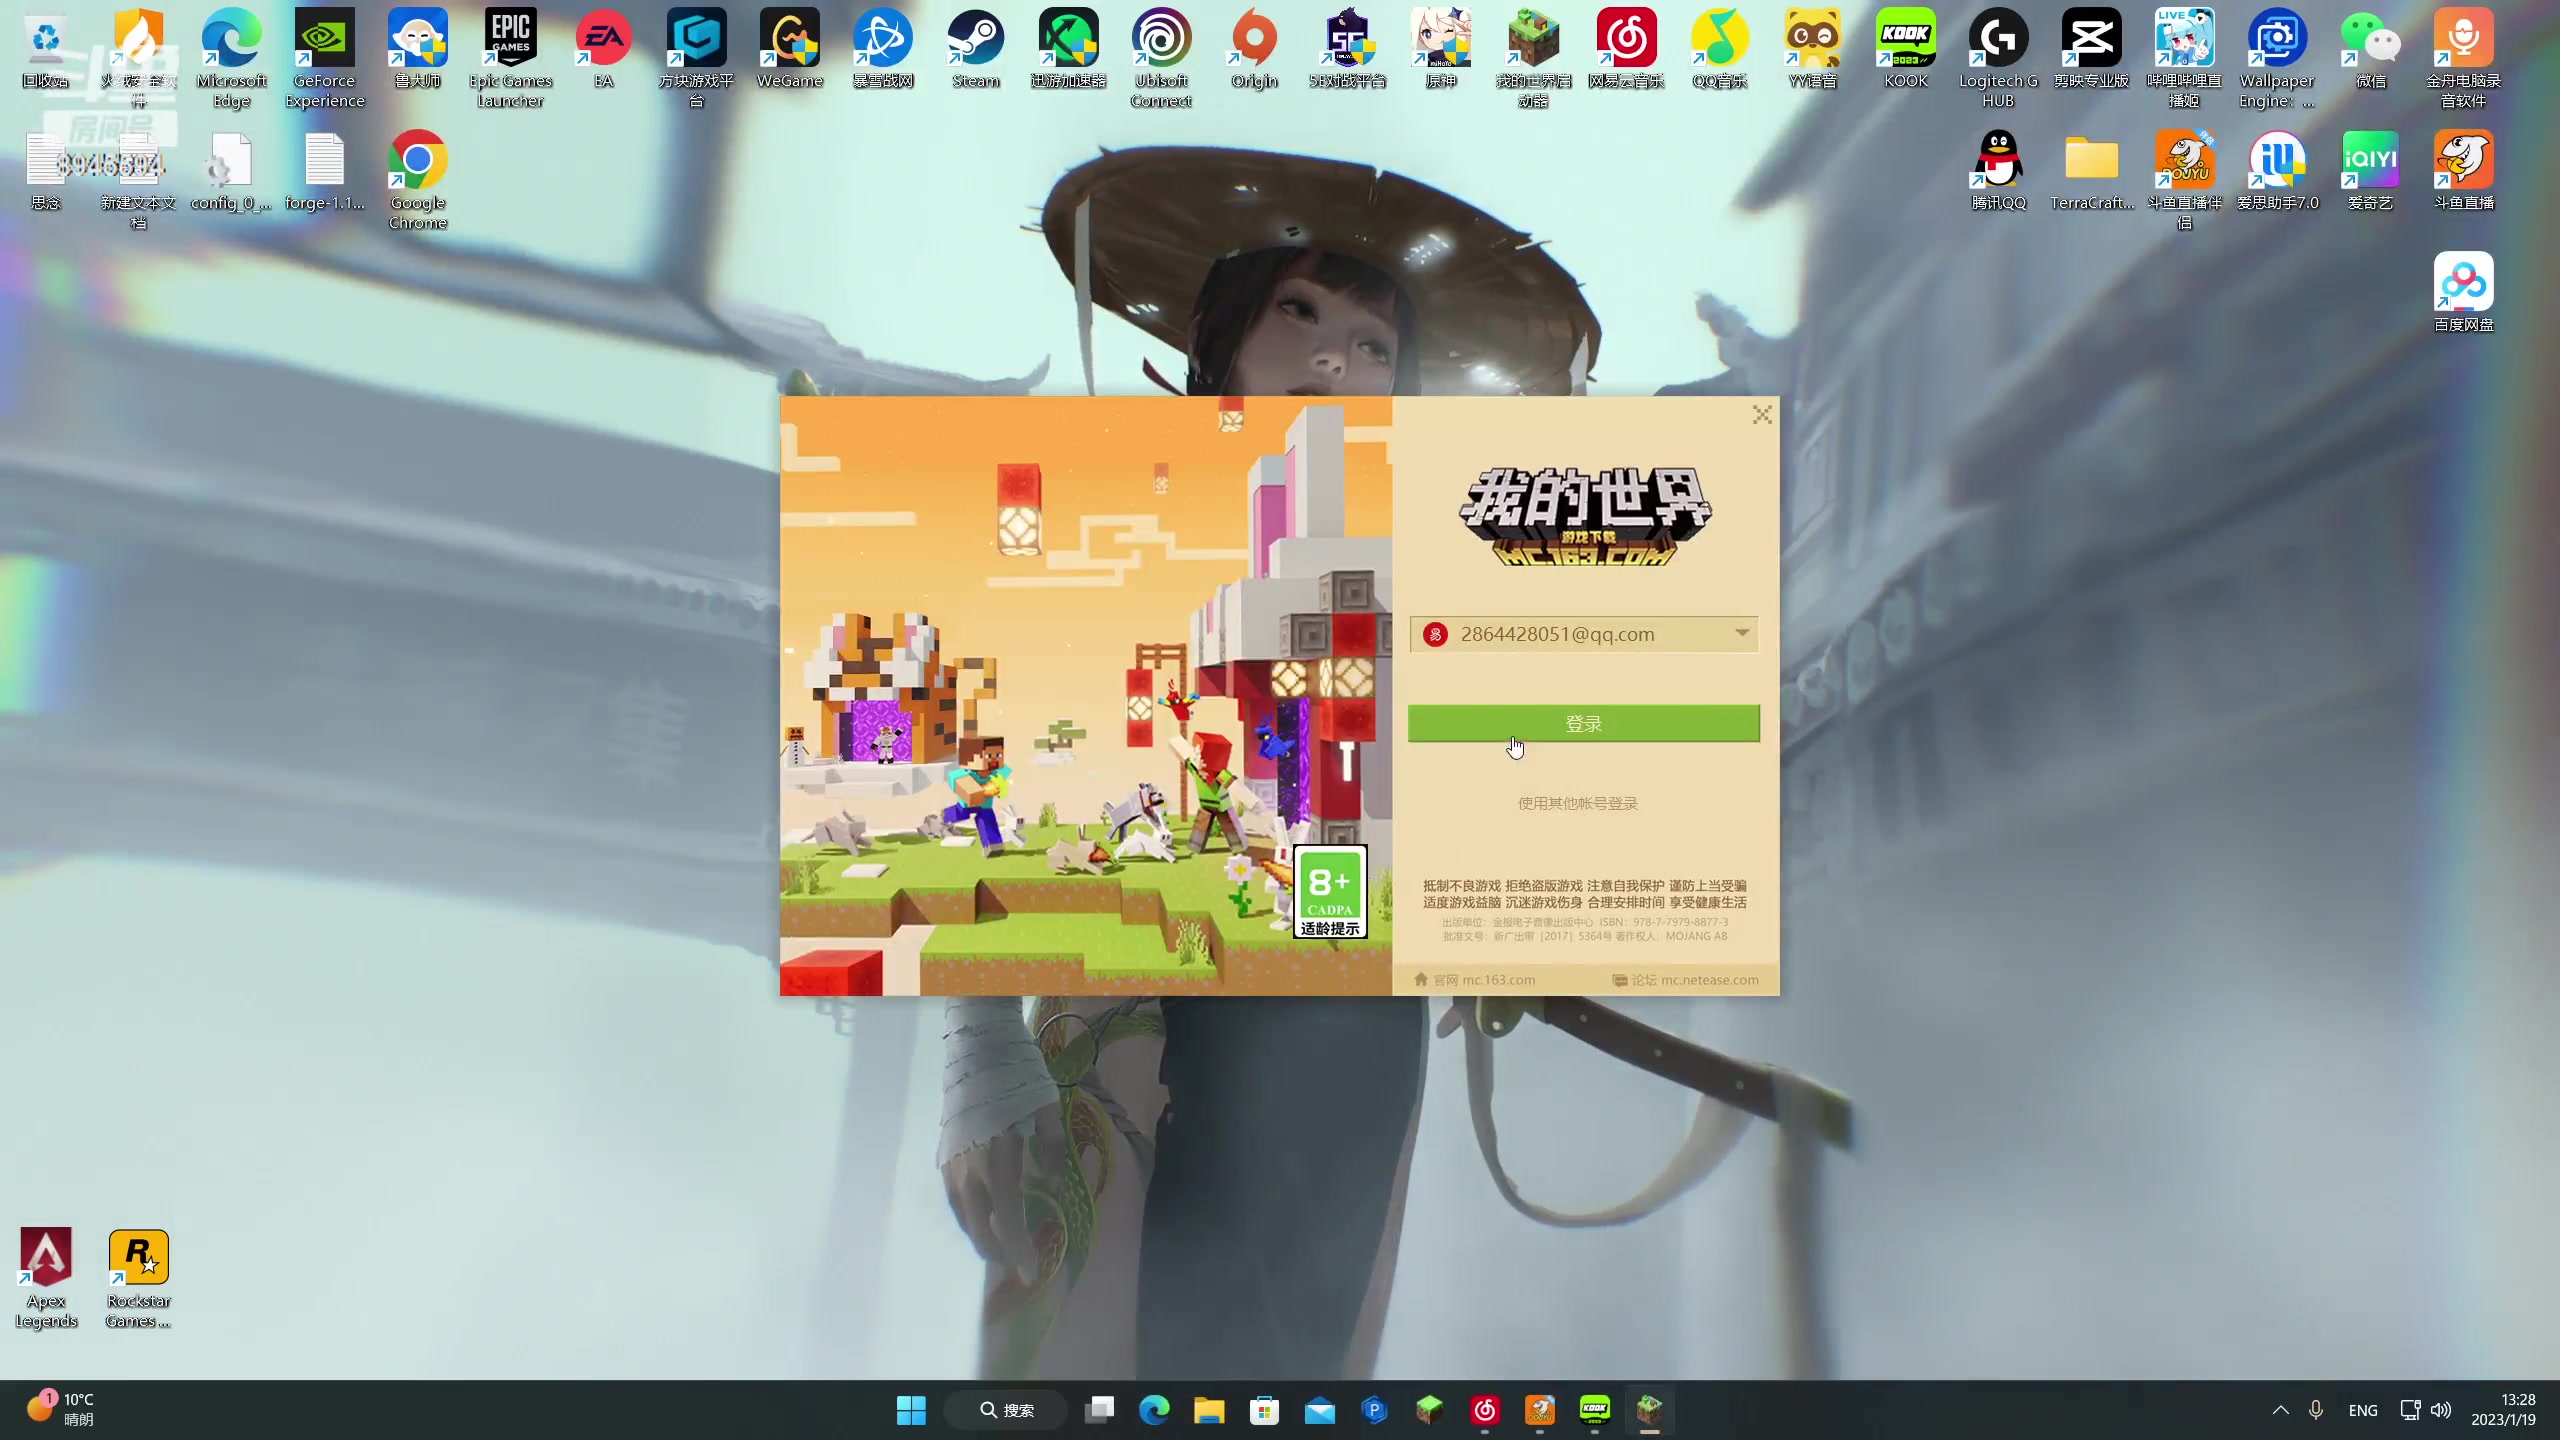Open the 原神 desktop icon
Viewport: 2560px width, 1440px height.
tap(1441, 50)
